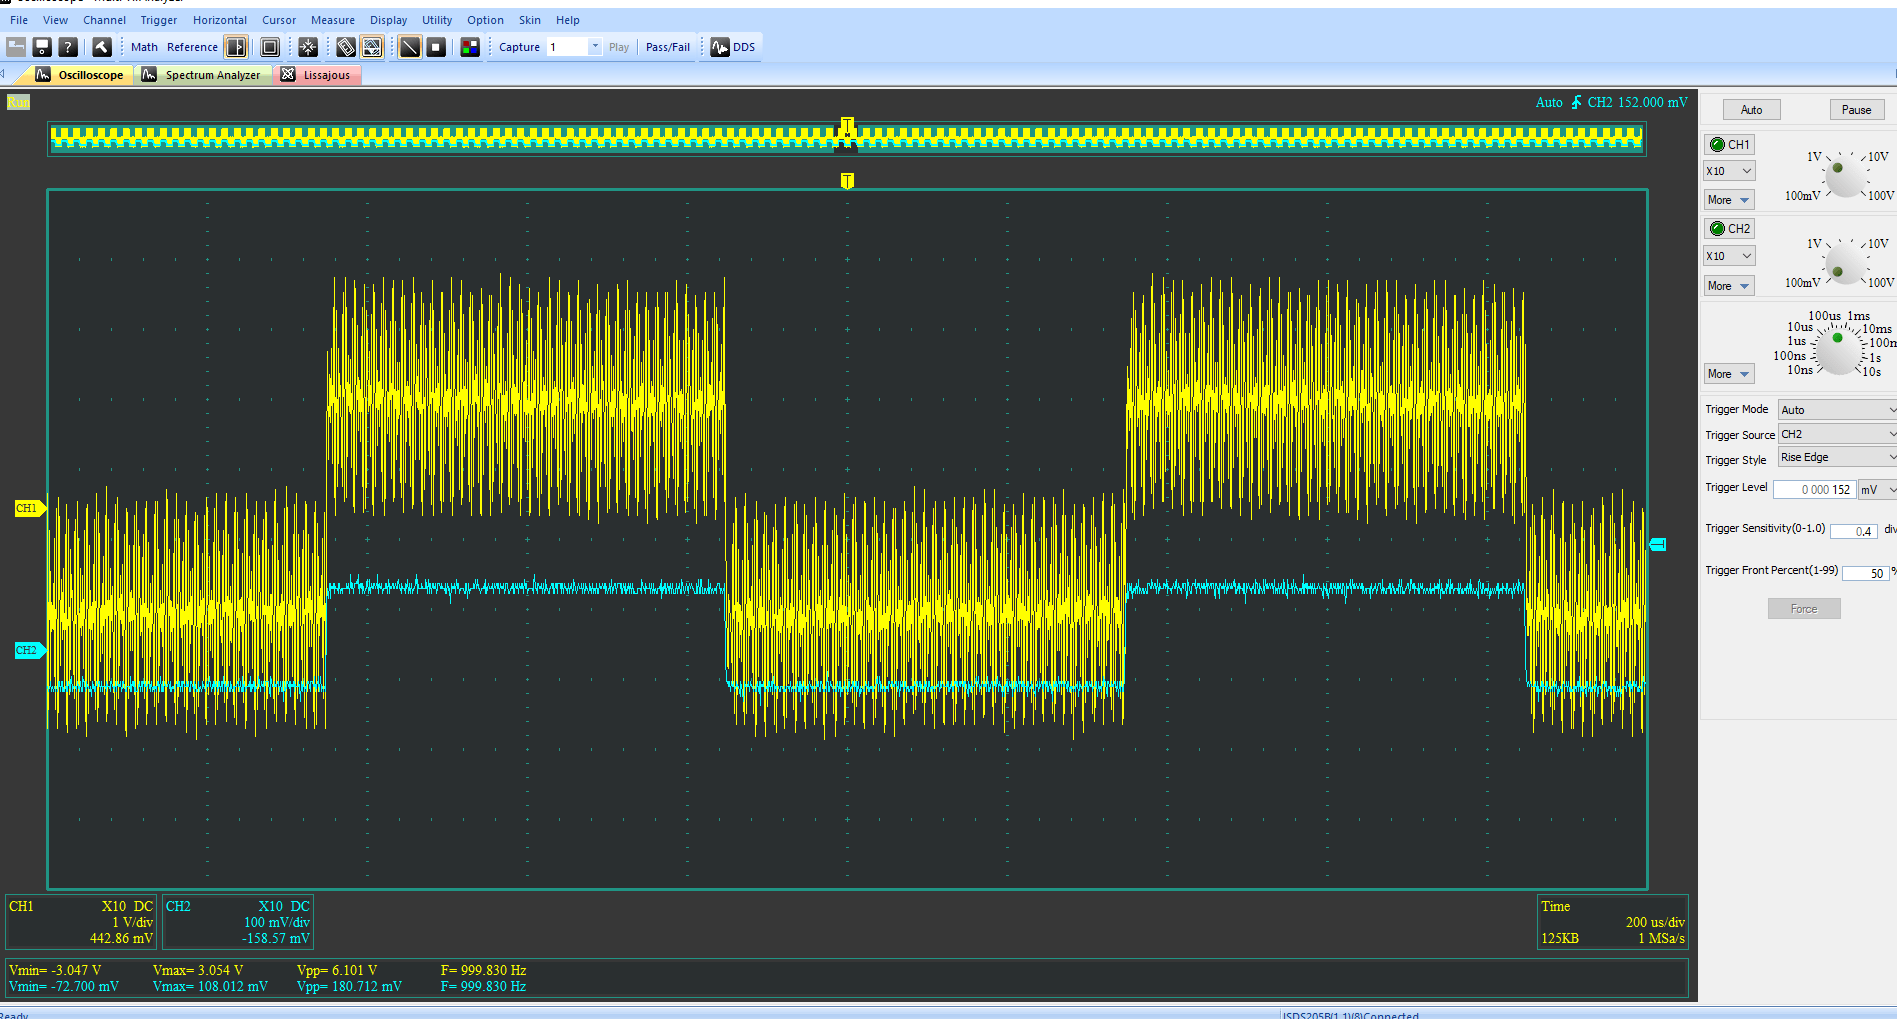Switch to the Spectrum Analyzer tab
1897x1019 pixels.
tap(203, 75)
